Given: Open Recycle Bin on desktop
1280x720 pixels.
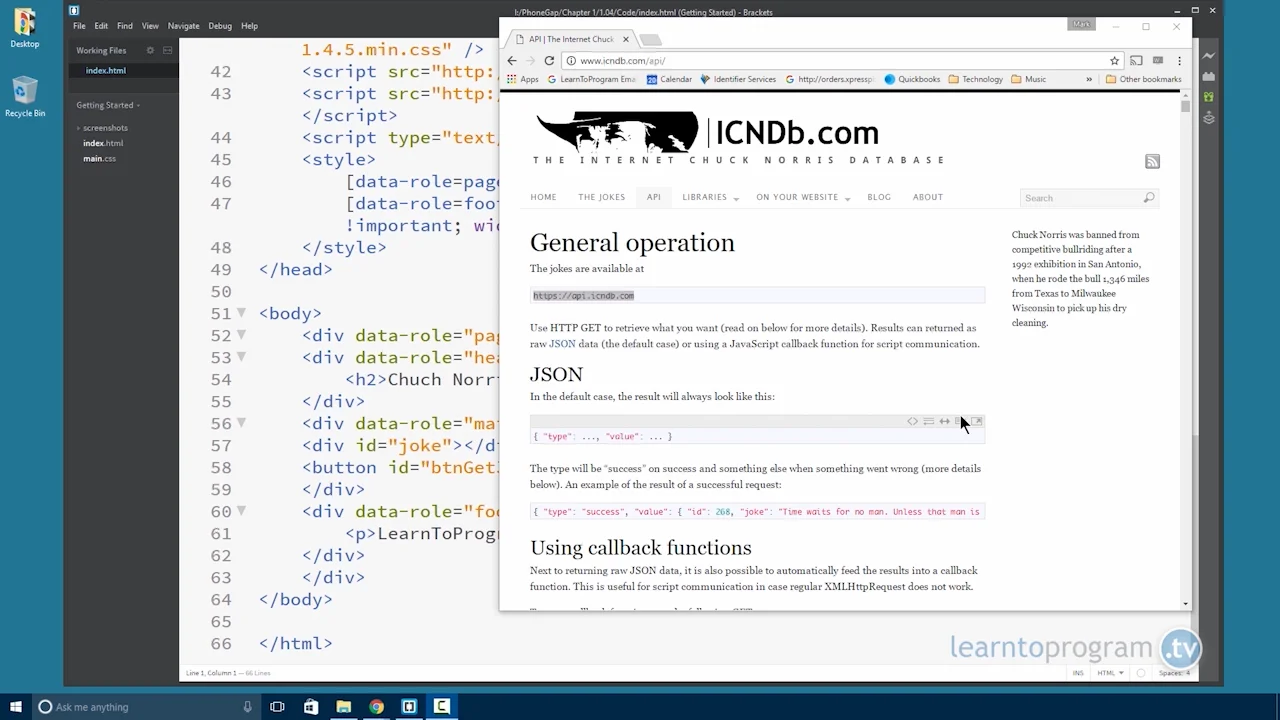Looking at the screenshot, I should pos(25,97).
